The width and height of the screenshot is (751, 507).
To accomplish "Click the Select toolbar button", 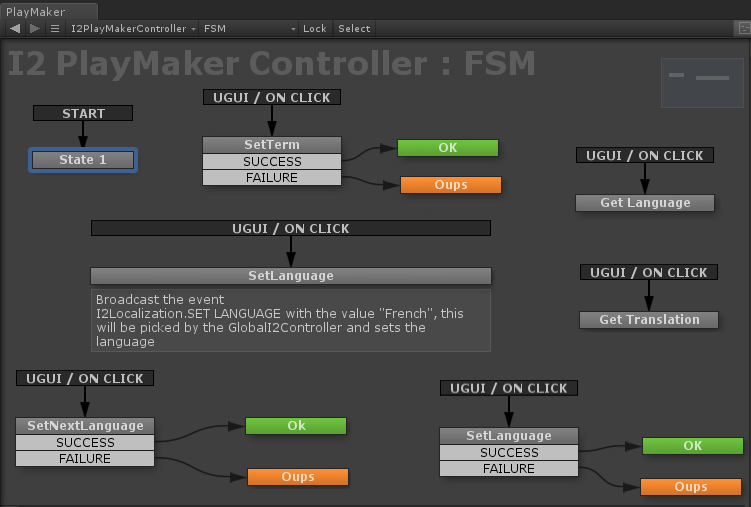I will pyautogui.click(x=354, y=29).
